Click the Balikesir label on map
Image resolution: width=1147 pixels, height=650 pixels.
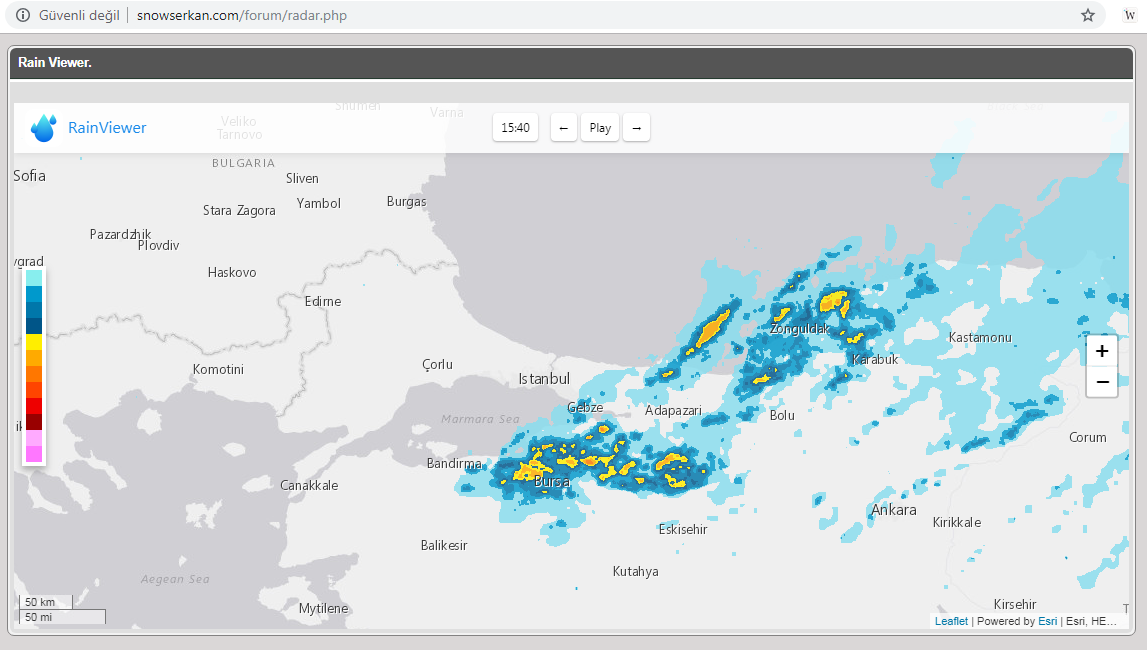point(443,545)
